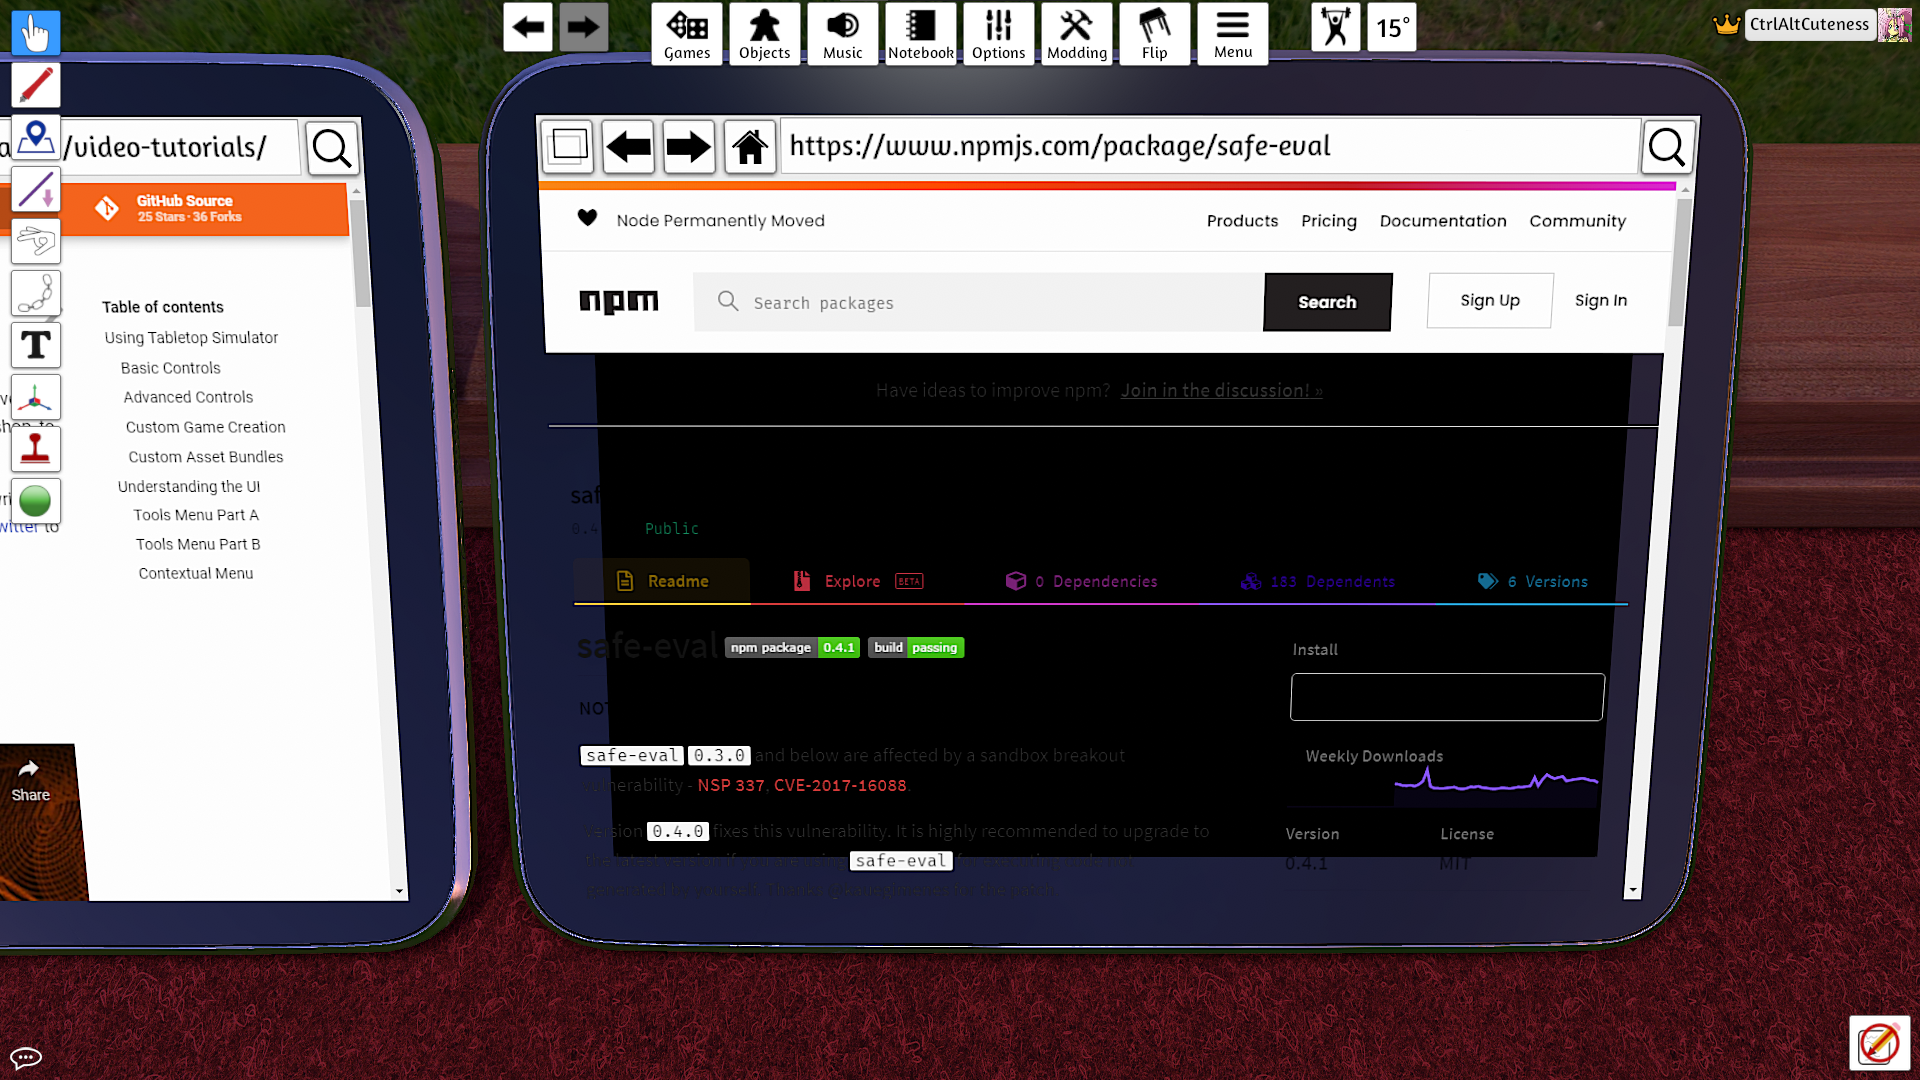Switch to the Explore tab

(x=852, y=581)
